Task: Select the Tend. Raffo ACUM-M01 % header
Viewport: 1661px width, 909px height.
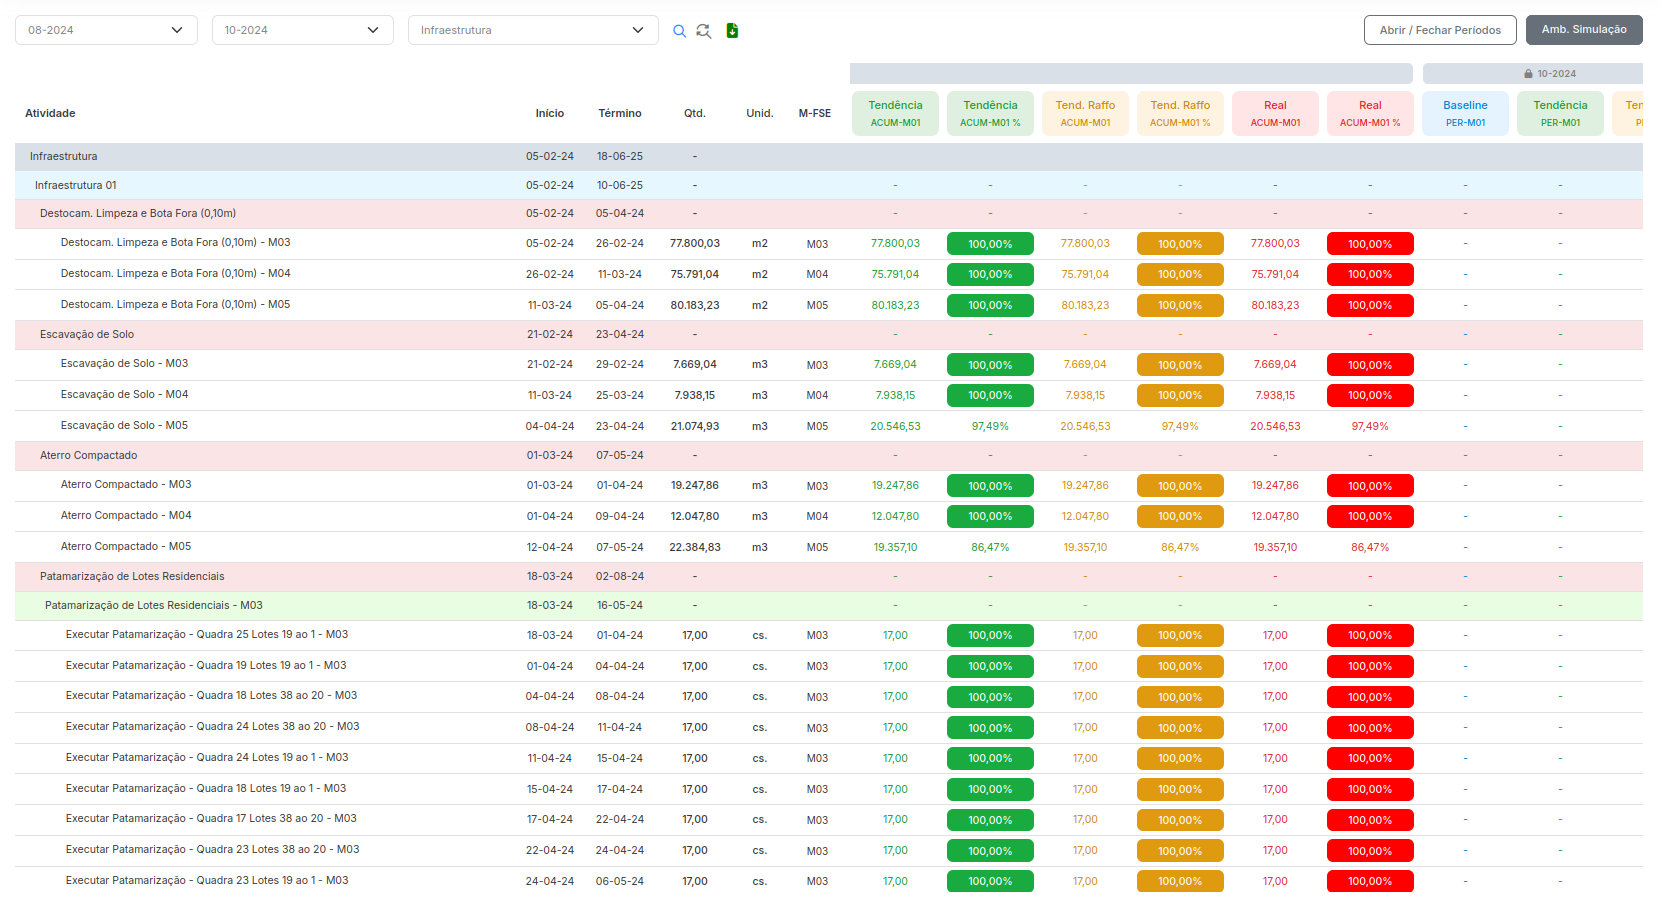Action: point(1180,113)
